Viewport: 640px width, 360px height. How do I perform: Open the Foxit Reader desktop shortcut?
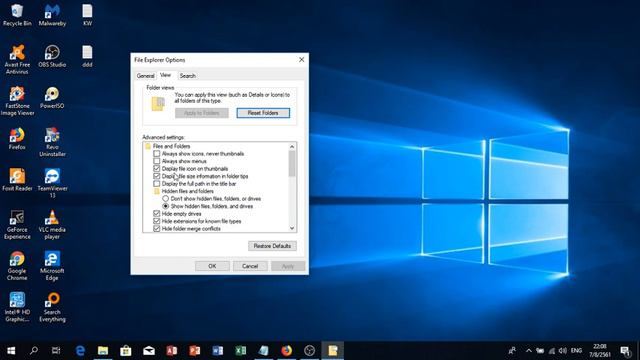coord(17,180)
